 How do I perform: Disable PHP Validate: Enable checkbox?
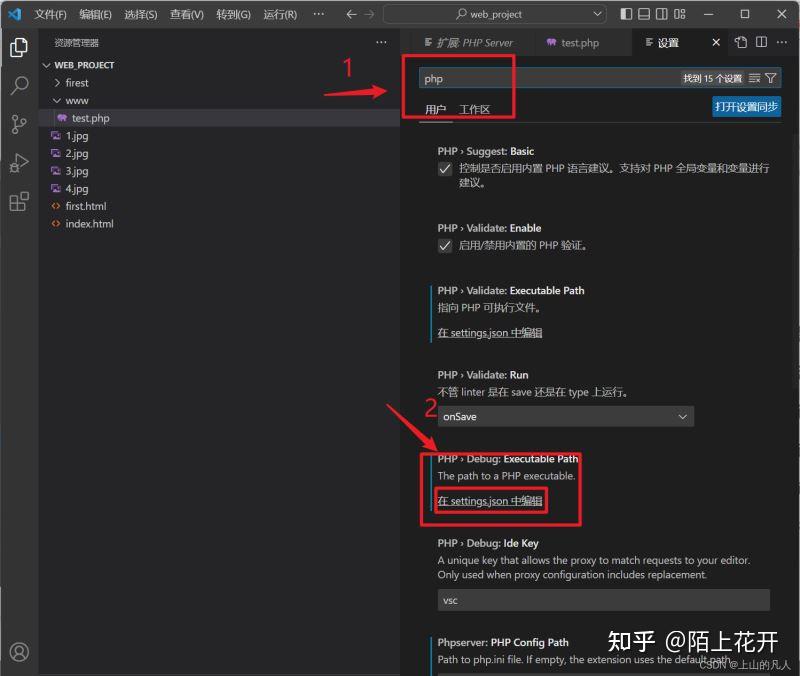coord(445,246)
